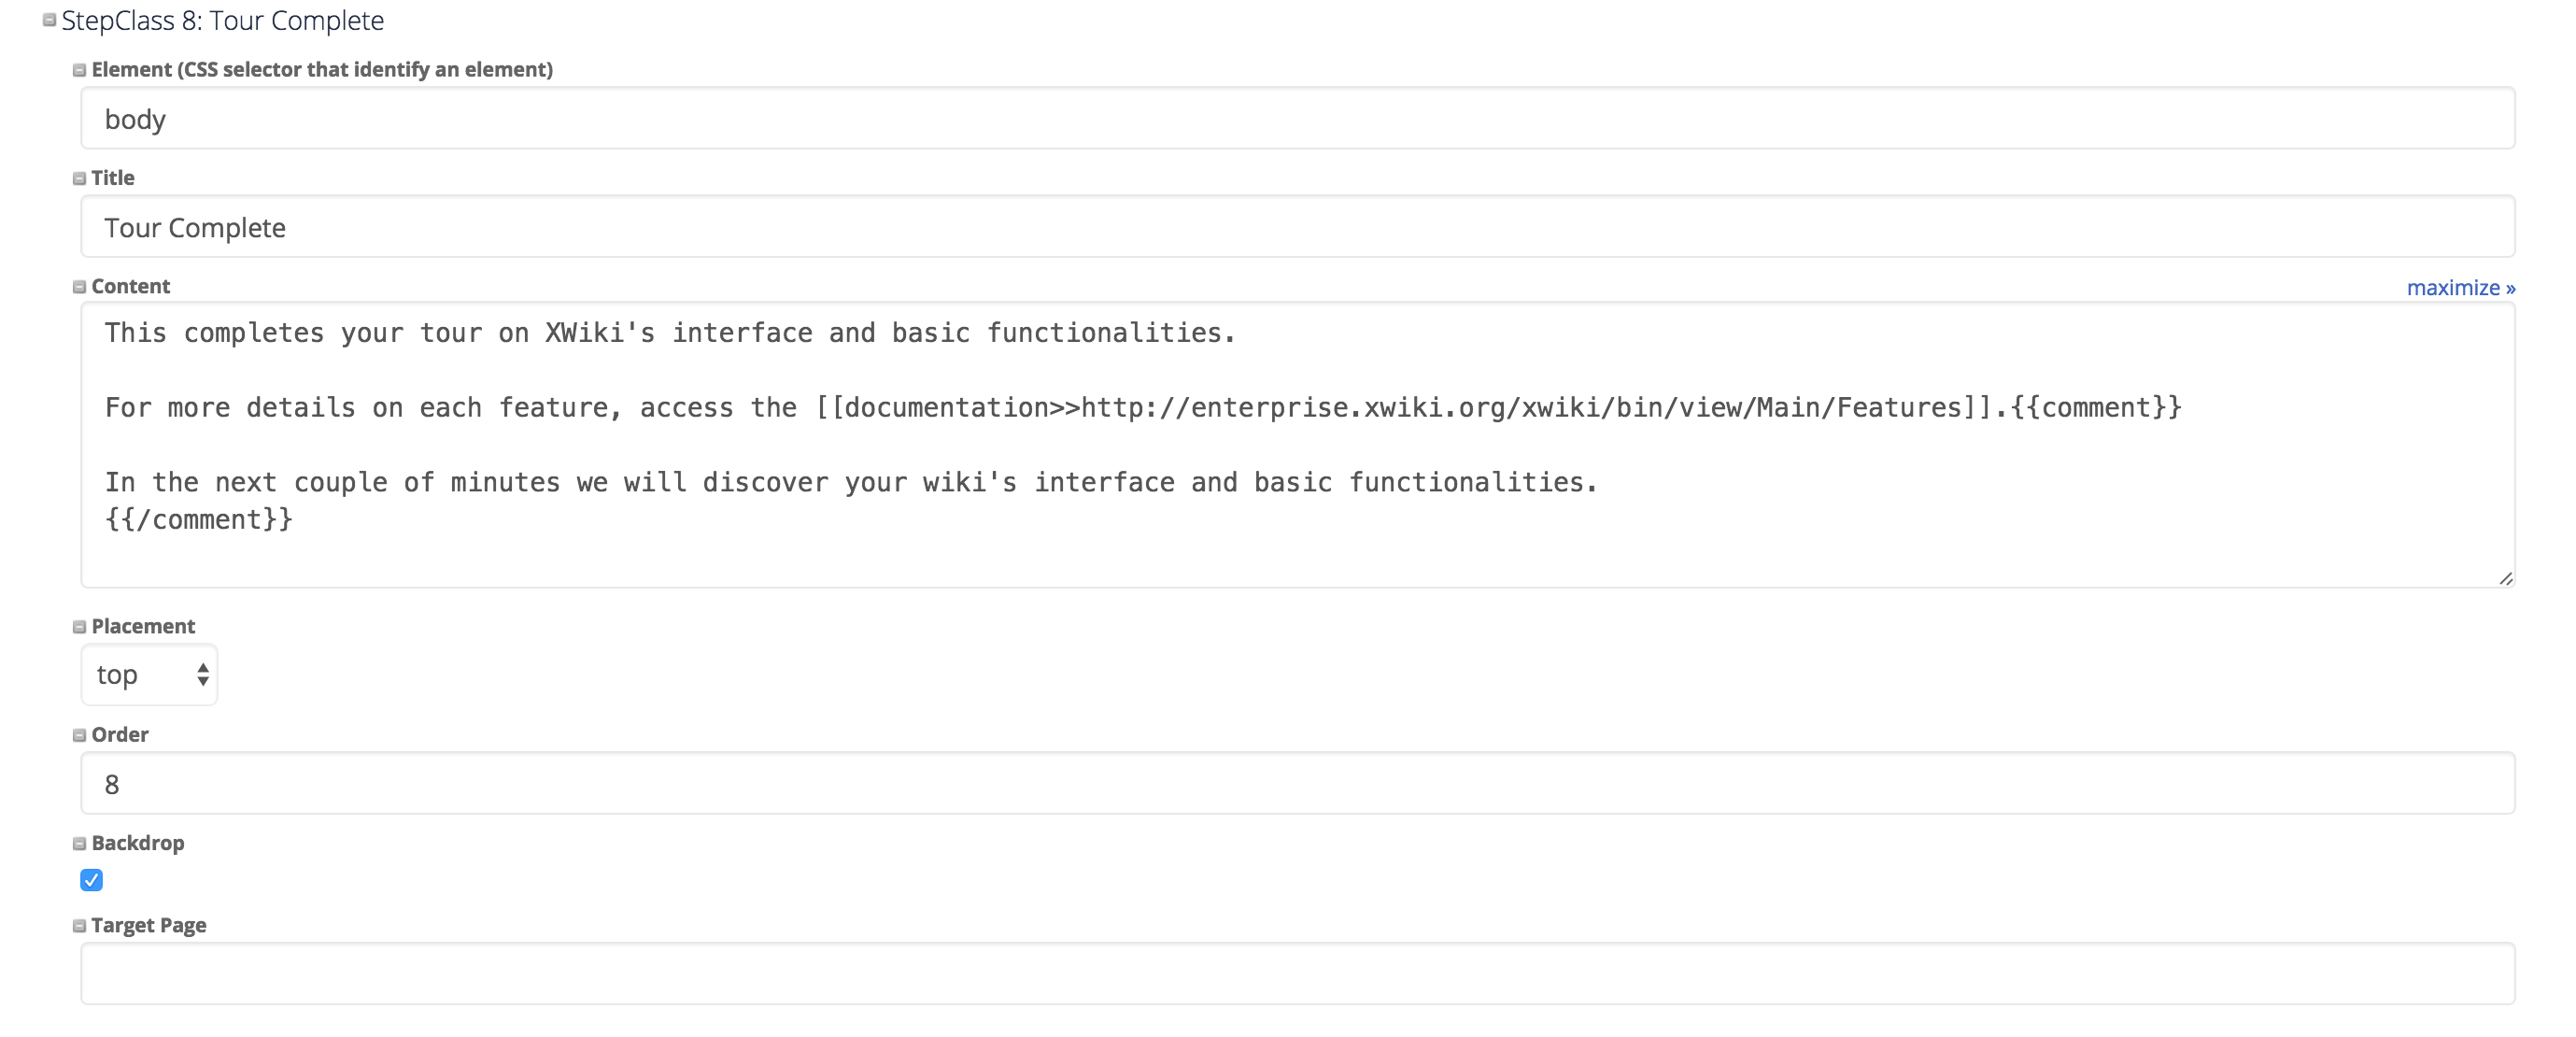Click the empty Target Page field
The image size is (2576, 1037).
click(x=1298, y=973)
